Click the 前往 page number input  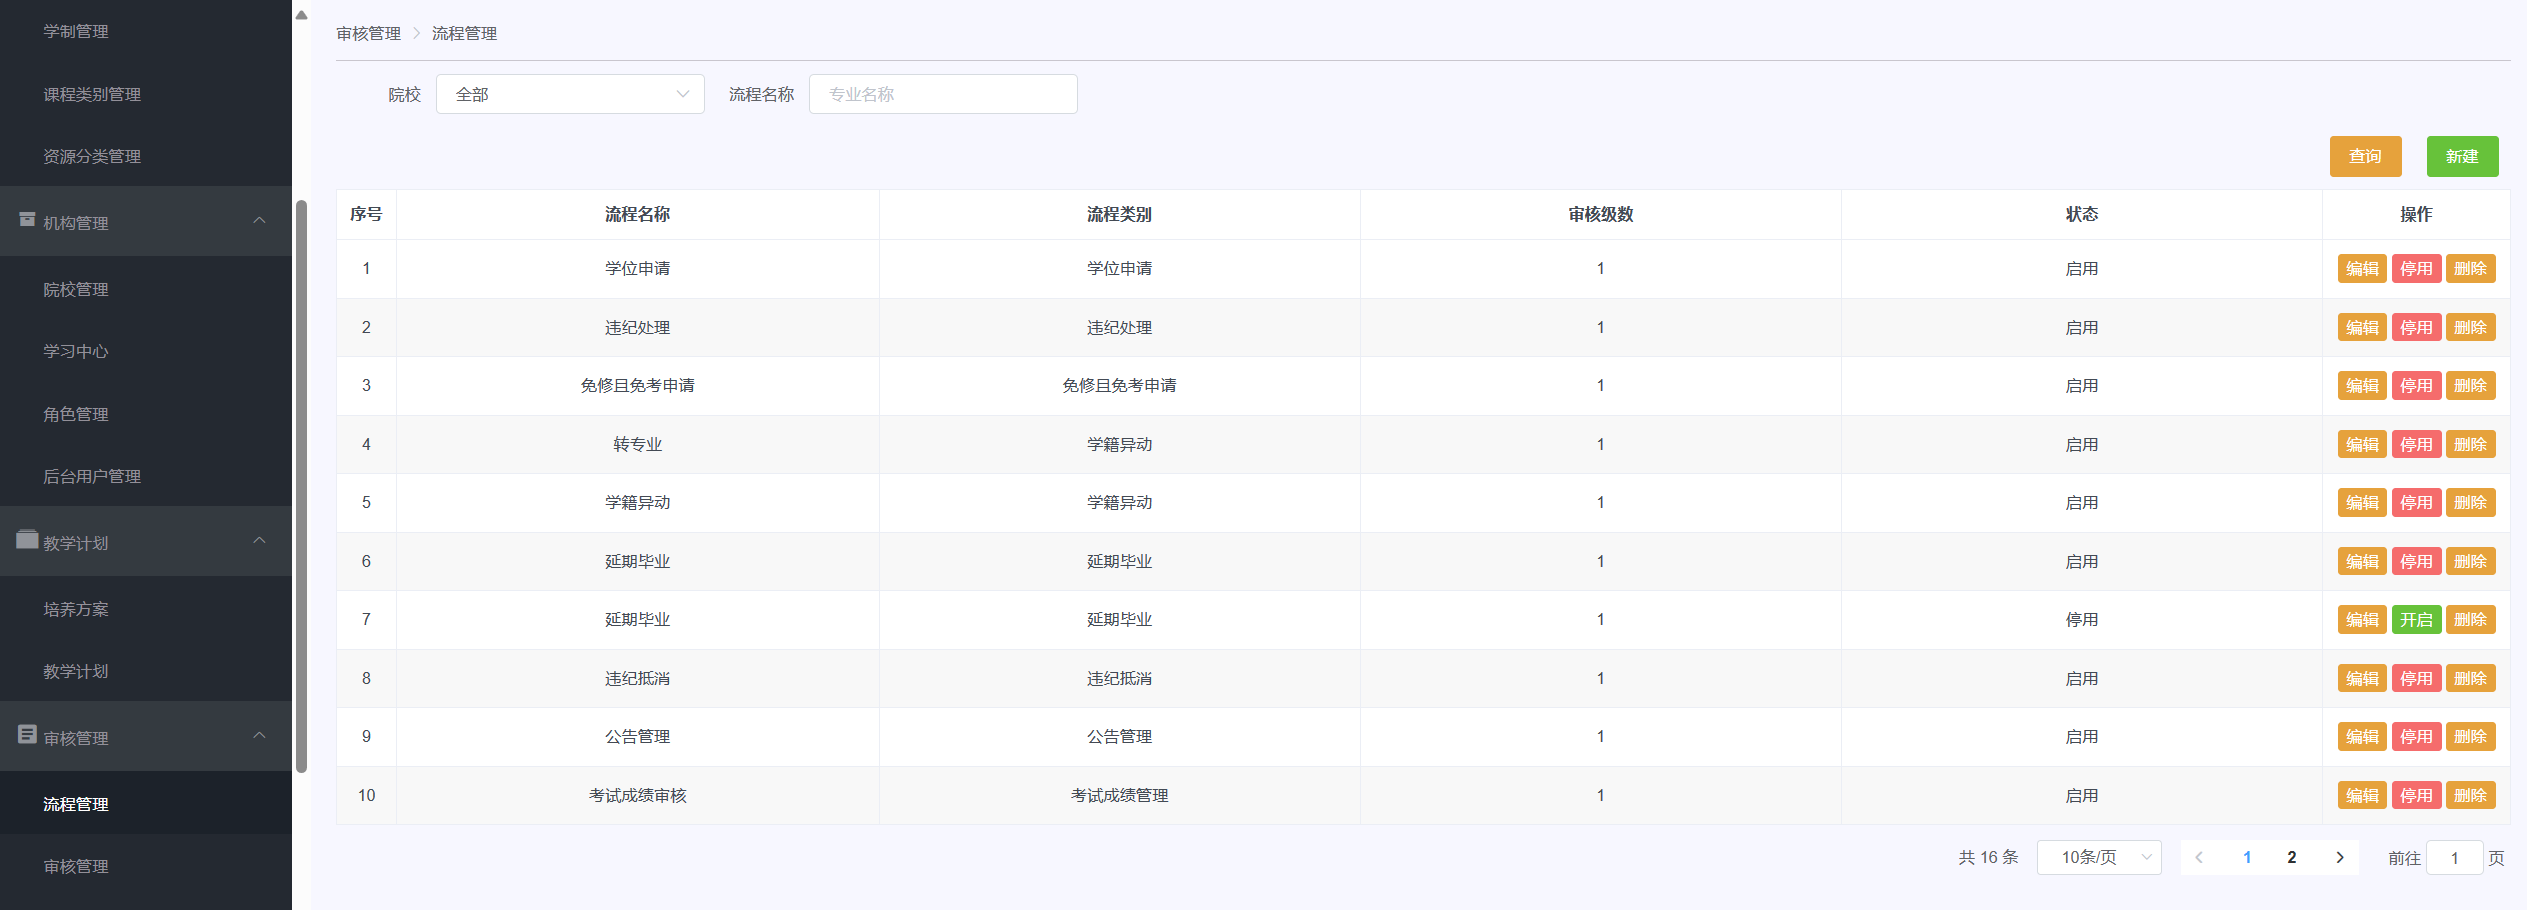(x=2454, y=858)
